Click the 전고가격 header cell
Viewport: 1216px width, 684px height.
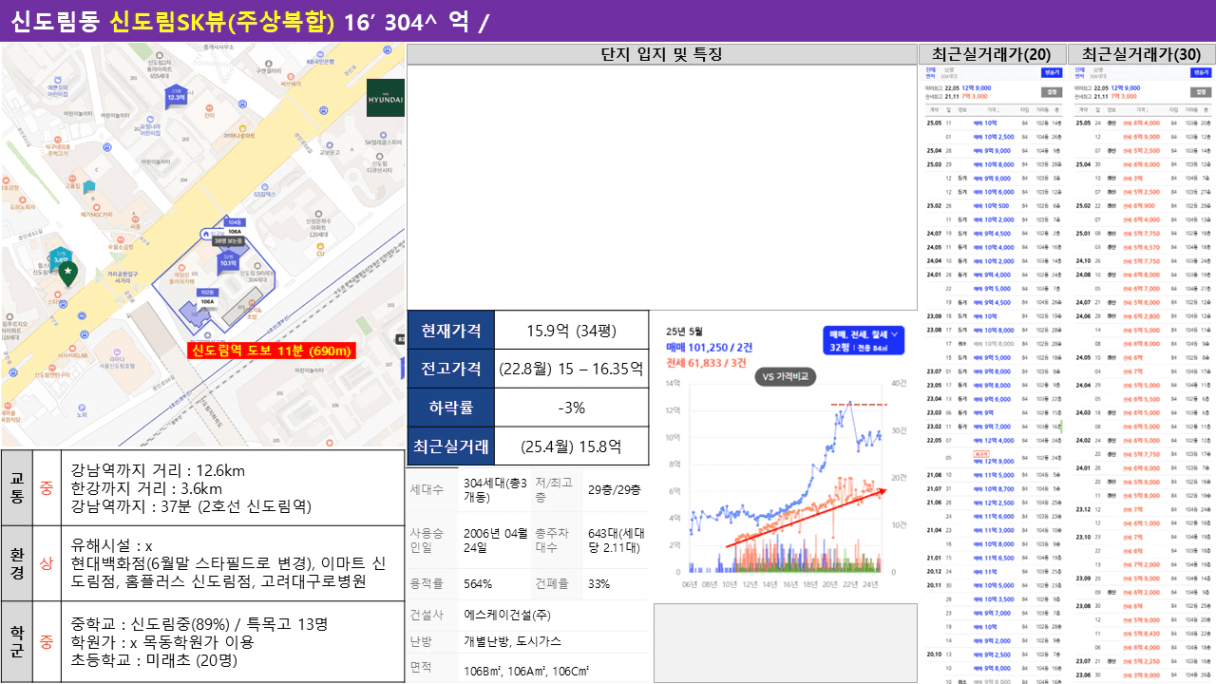(x=451, y=369)
